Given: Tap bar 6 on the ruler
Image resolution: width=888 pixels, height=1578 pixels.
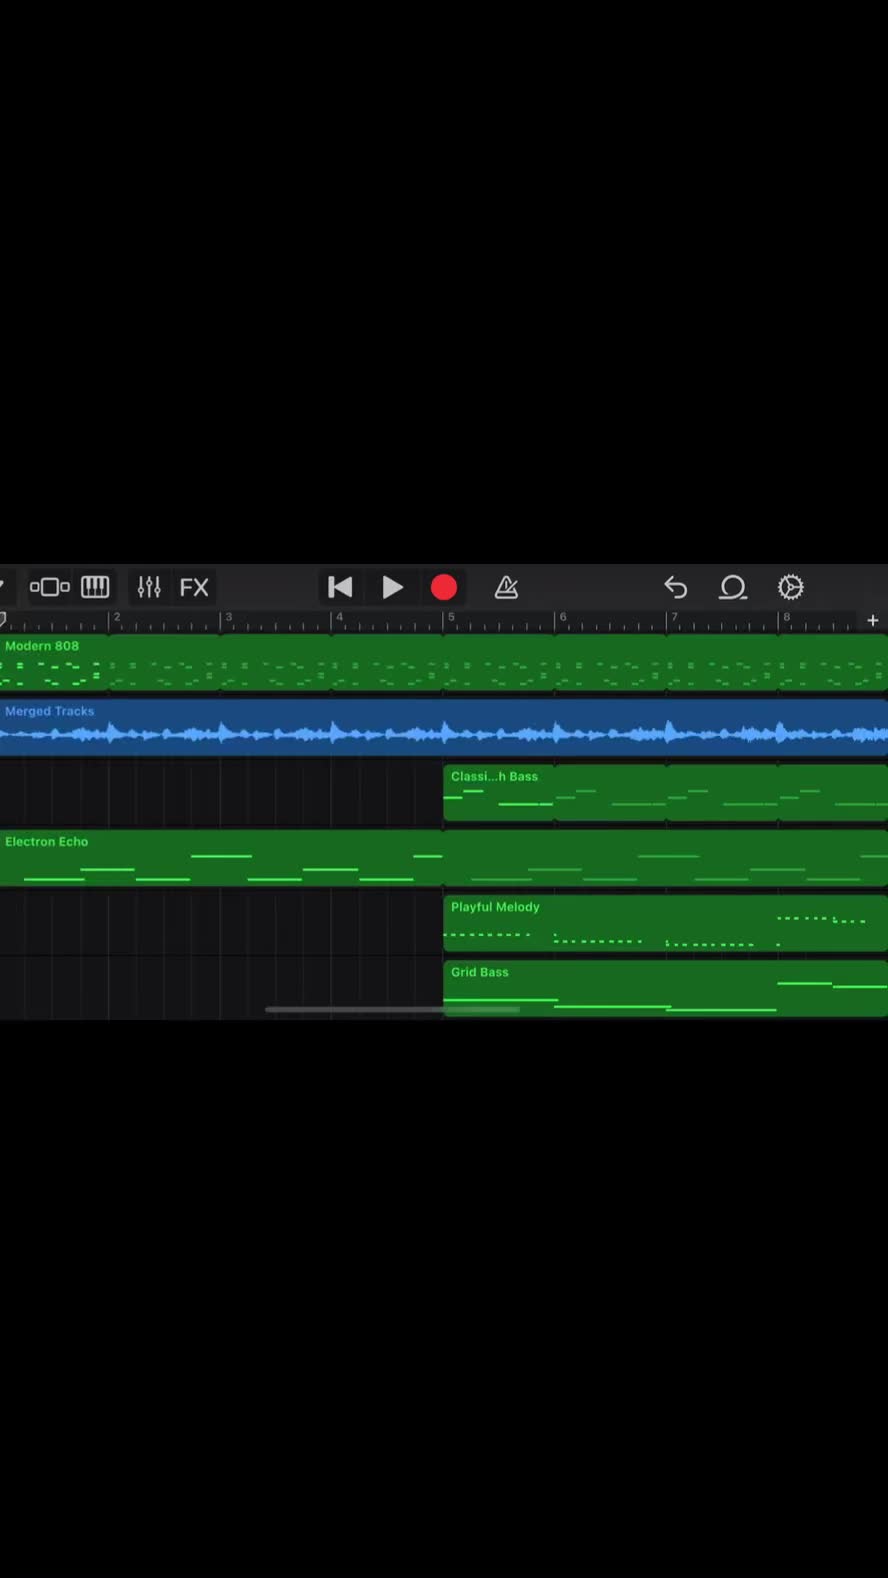Looking at the screenshot, I should [x=563, y=618].
